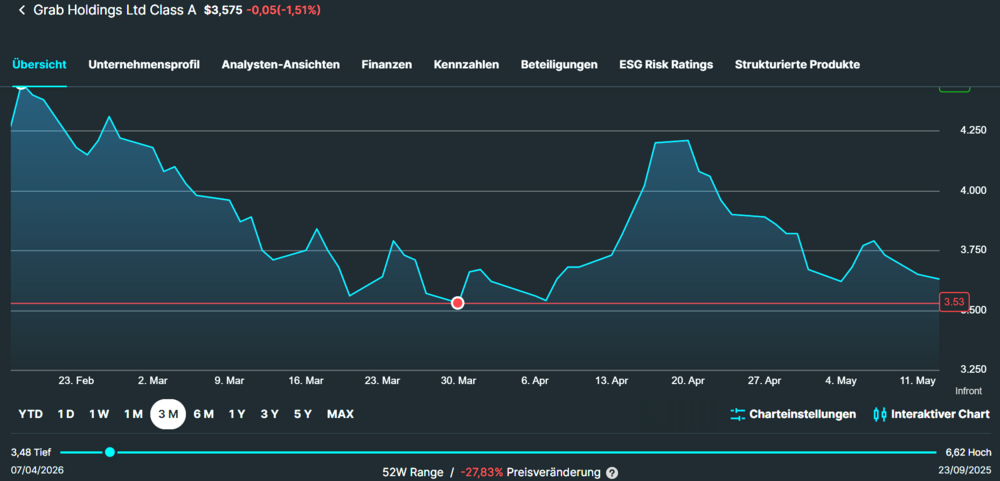Open the Charteinstellungen sliders icon

tap(737, 414)
